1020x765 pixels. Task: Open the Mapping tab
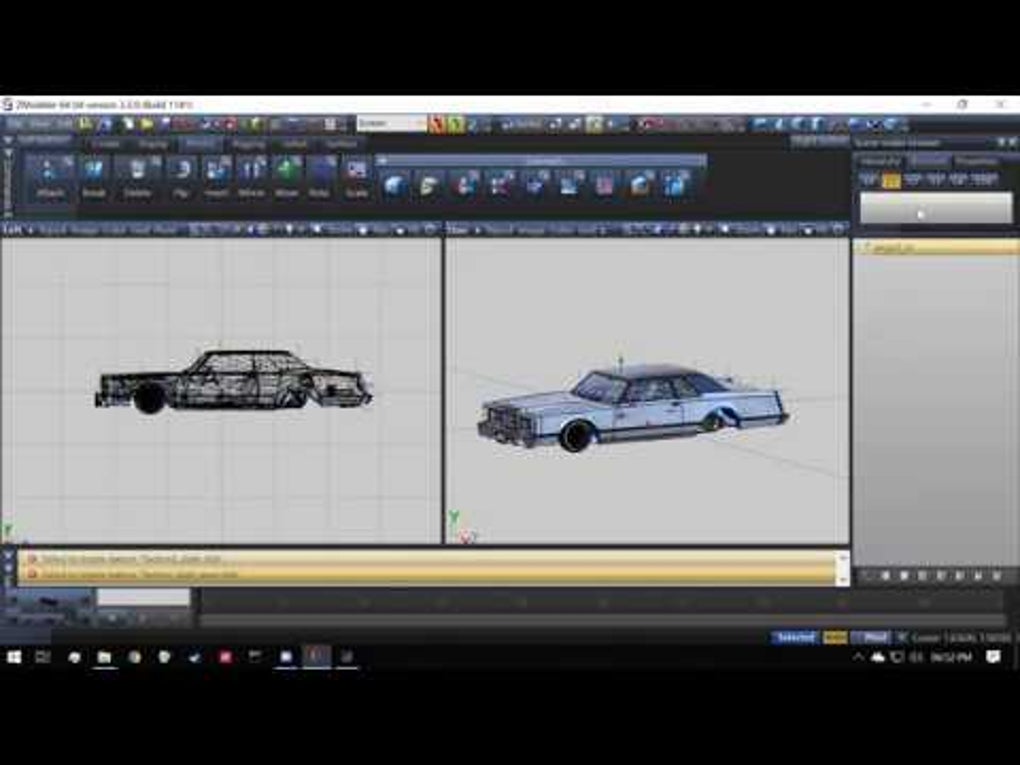(248, 144)
